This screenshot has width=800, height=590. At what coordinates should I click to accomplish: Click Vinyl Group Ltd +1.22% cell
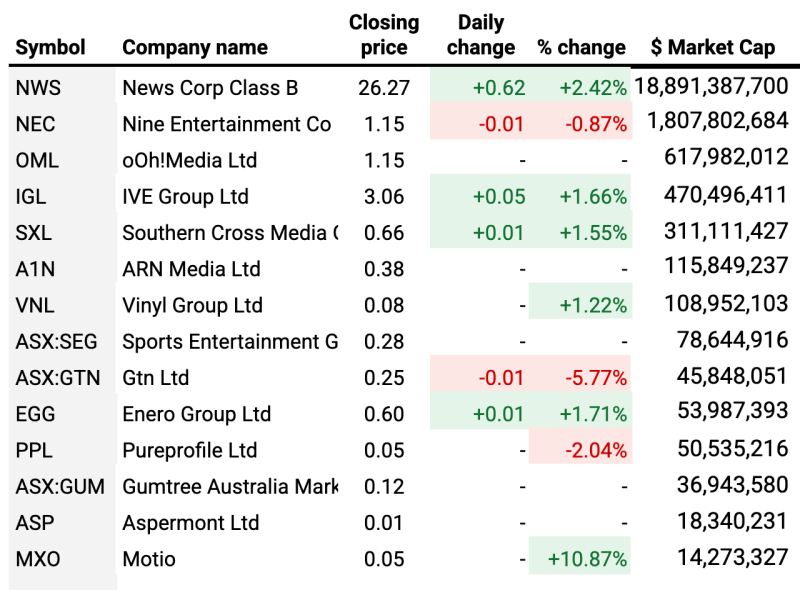[x=593, y=305]
